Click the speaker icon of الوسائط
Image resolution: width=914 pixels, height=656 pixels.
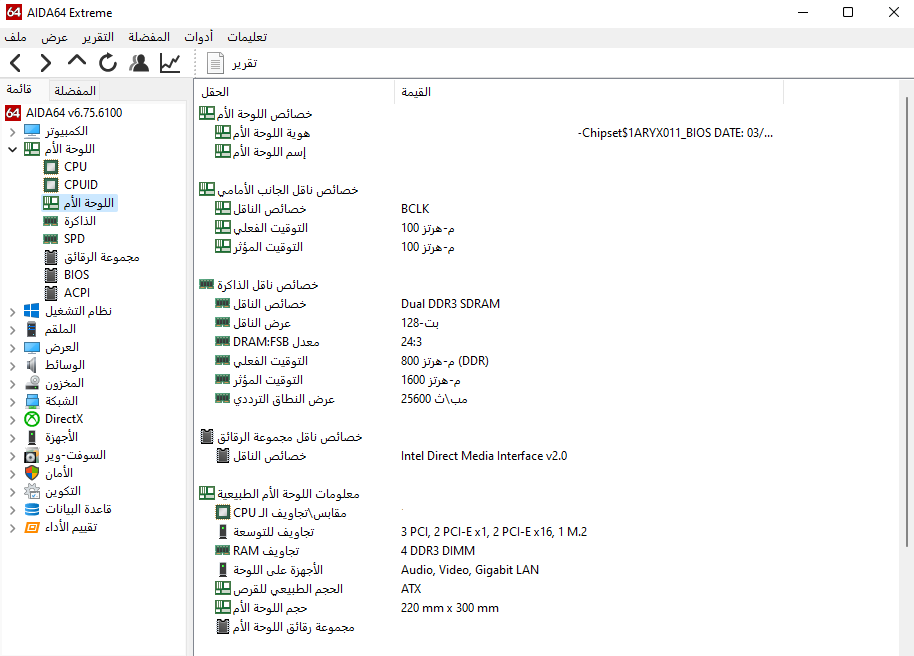(31, 365)
